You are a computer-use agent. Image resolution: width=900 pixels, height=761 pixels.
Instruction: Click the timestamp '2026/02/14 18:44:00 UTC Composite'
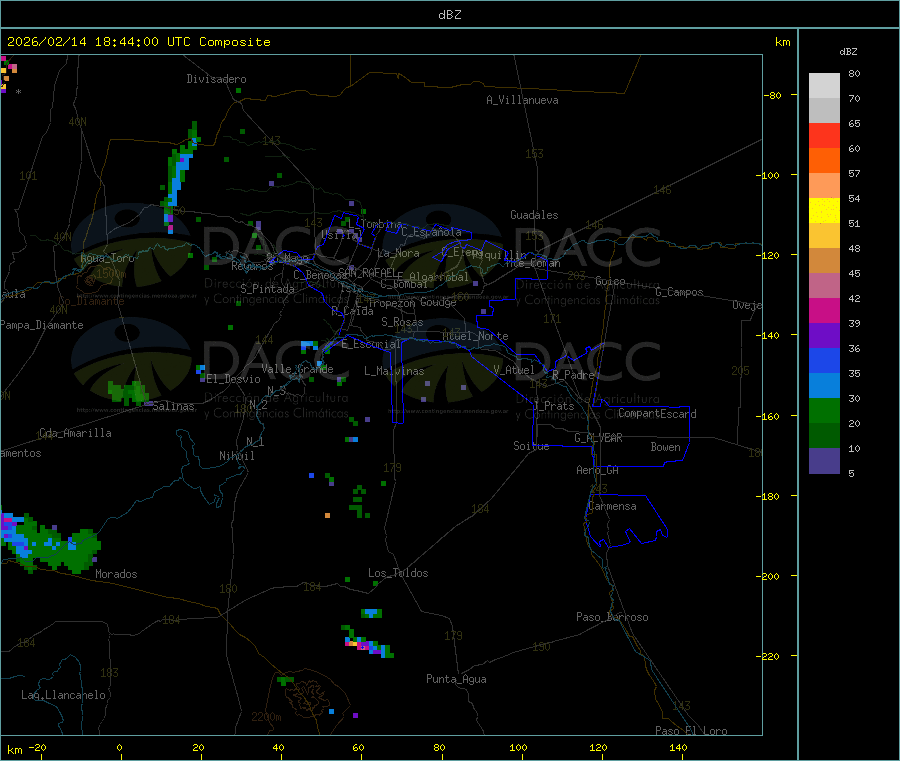138,42
